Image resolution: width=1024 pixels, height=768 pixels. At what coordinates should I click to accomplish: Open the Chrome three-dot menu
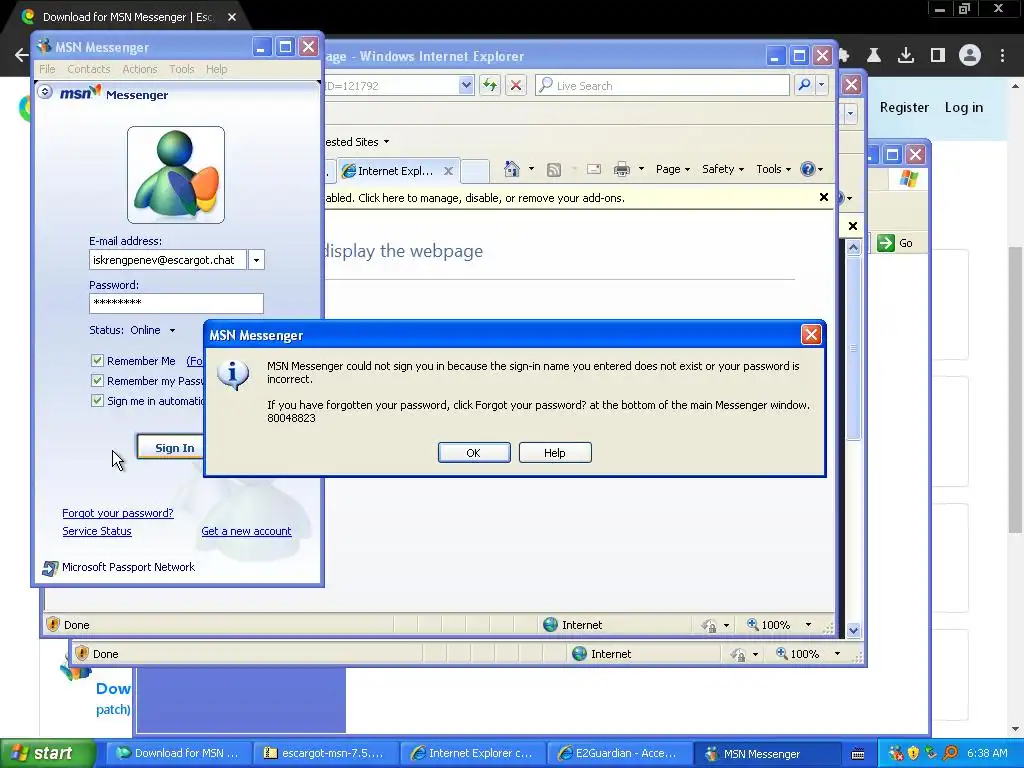pyautogui.click(x=1002, y=56)
